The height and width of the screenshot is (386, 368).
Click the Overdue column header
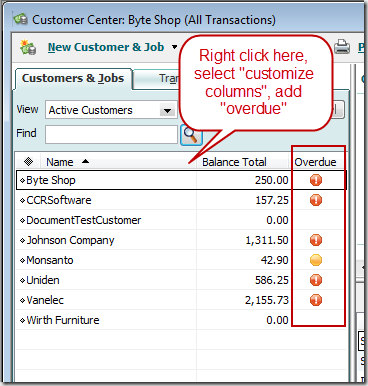click(x=315, y=162)
